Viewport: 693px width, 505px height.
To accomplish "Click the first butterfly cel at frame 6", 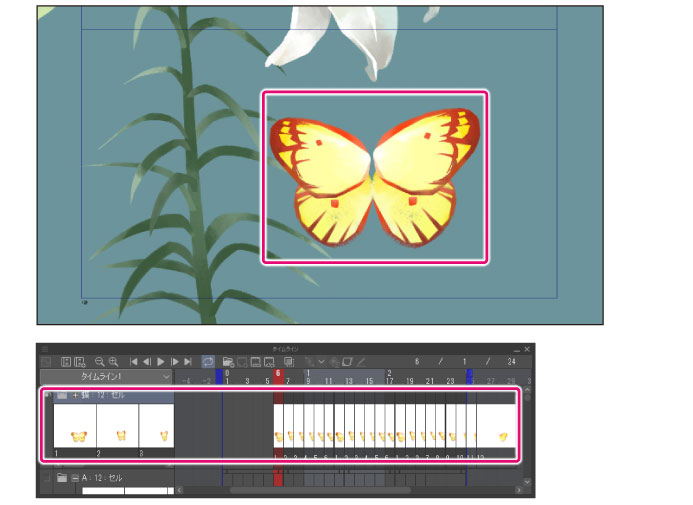I will (x=278, y=426).
